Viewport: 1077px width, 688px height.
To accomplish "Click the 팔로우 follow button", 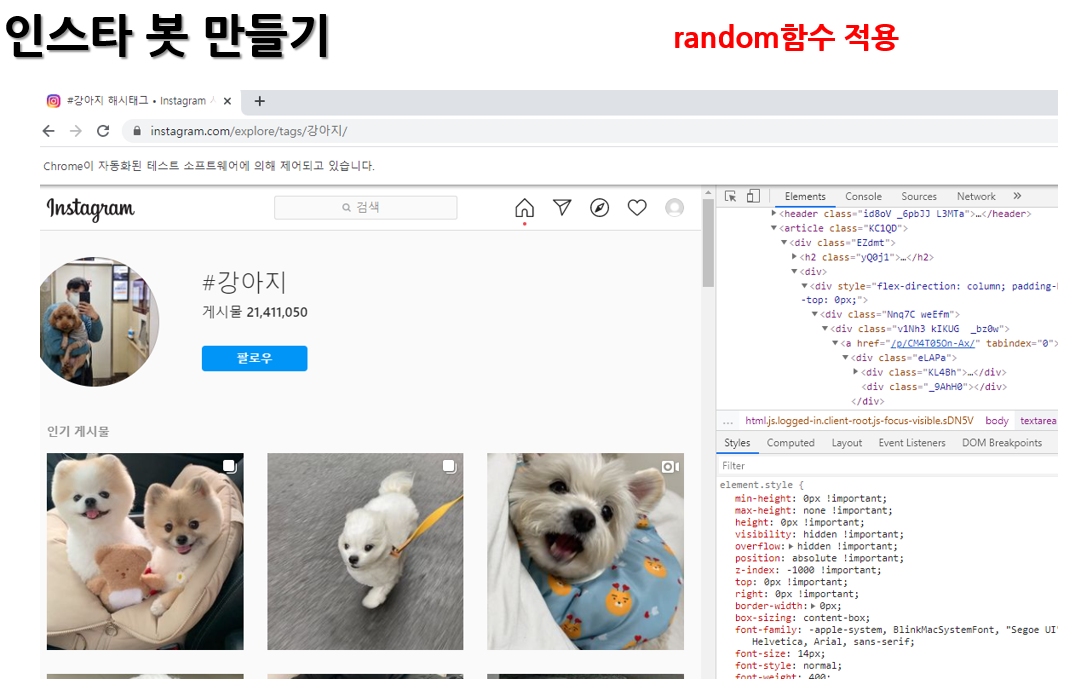I will click(254, 358).
